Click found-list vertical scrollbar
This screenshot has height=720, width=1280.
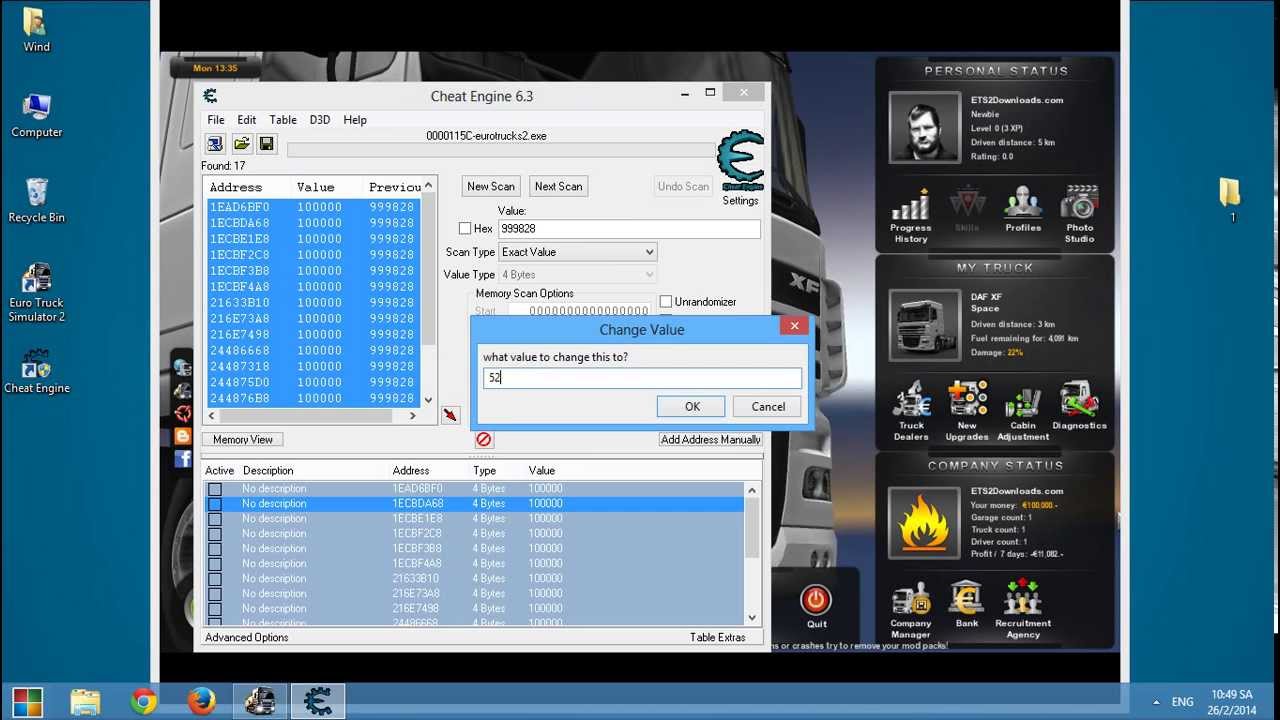pyautogui.click(x=429, y=293)
